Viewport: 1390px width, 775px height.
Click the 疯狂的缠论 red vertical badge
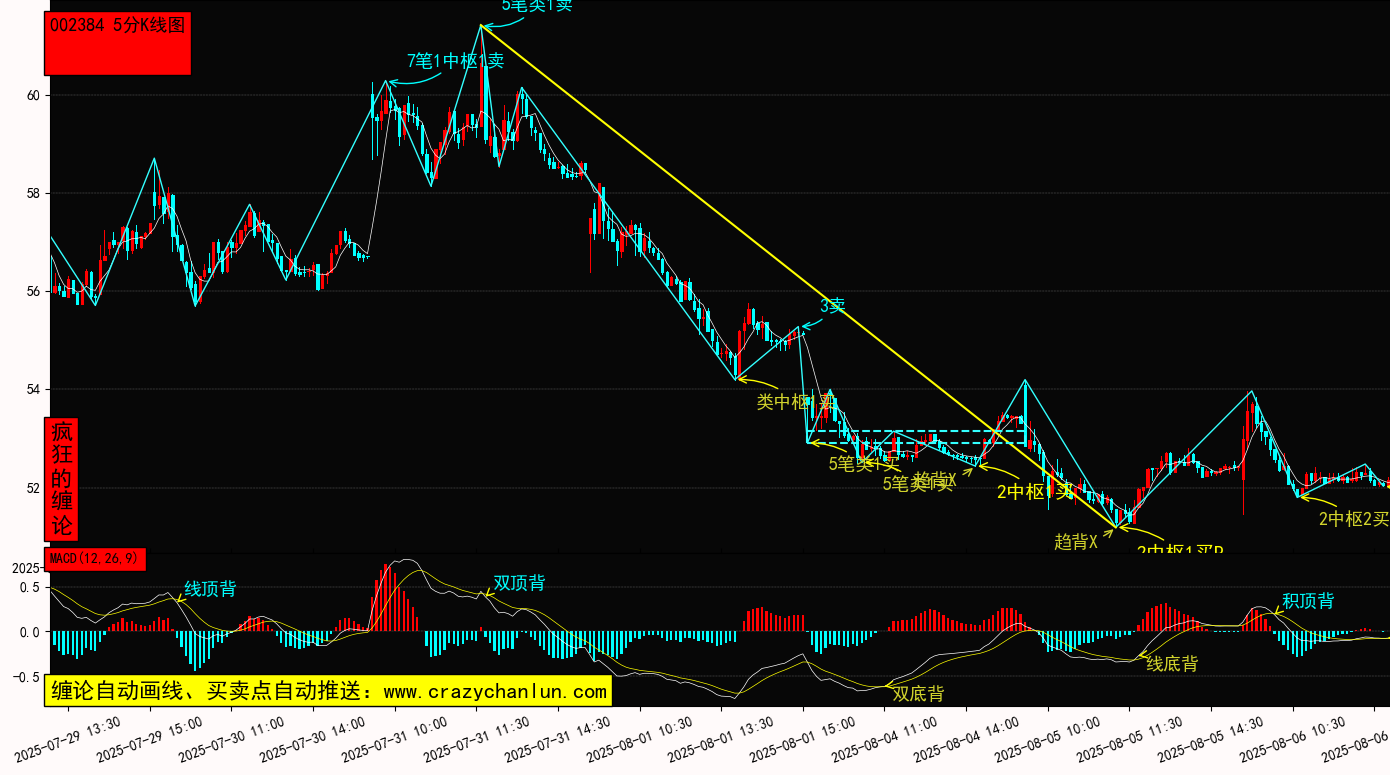click(63, 478)
